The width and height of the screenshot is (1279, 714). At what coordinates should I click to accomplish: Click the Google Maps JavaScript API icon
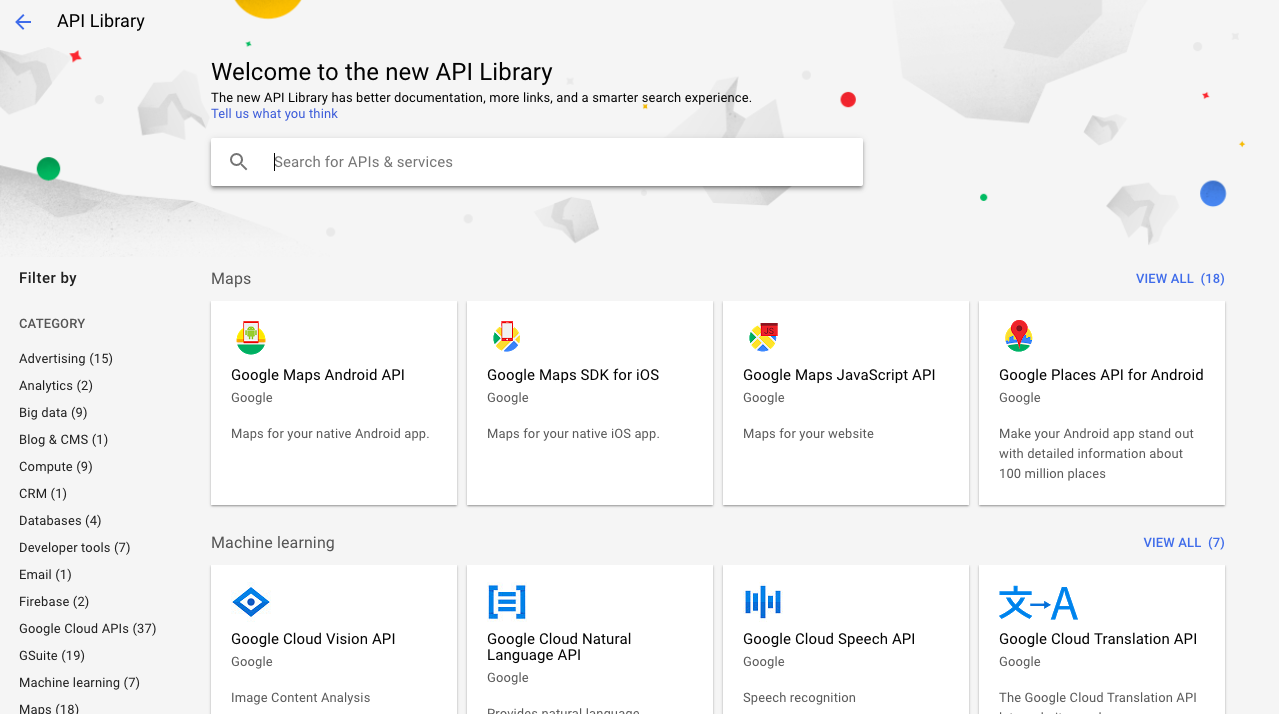tap(763, 337)
